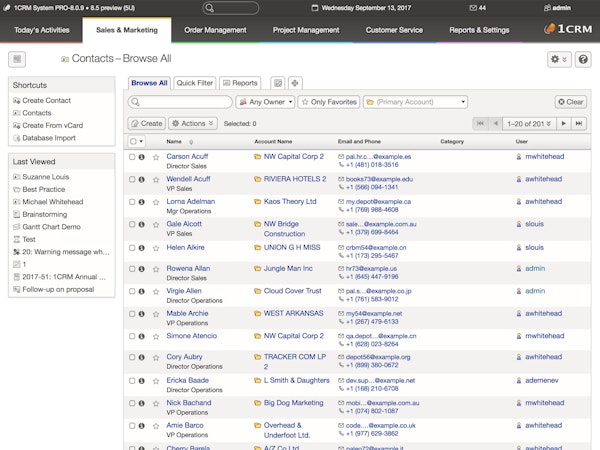
Task: Select the checkbox for Rowena Allan
Action: click(132, 269)
